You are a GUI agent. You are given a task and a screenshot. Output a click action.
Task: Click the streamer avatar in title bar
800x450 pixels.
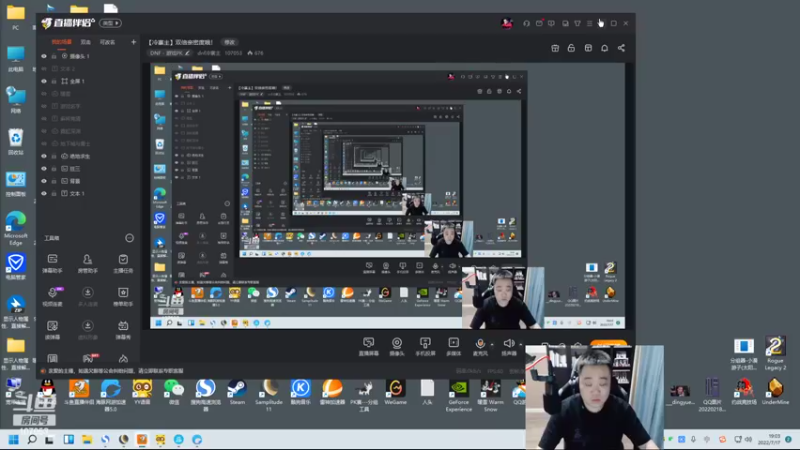coord(507,23)
